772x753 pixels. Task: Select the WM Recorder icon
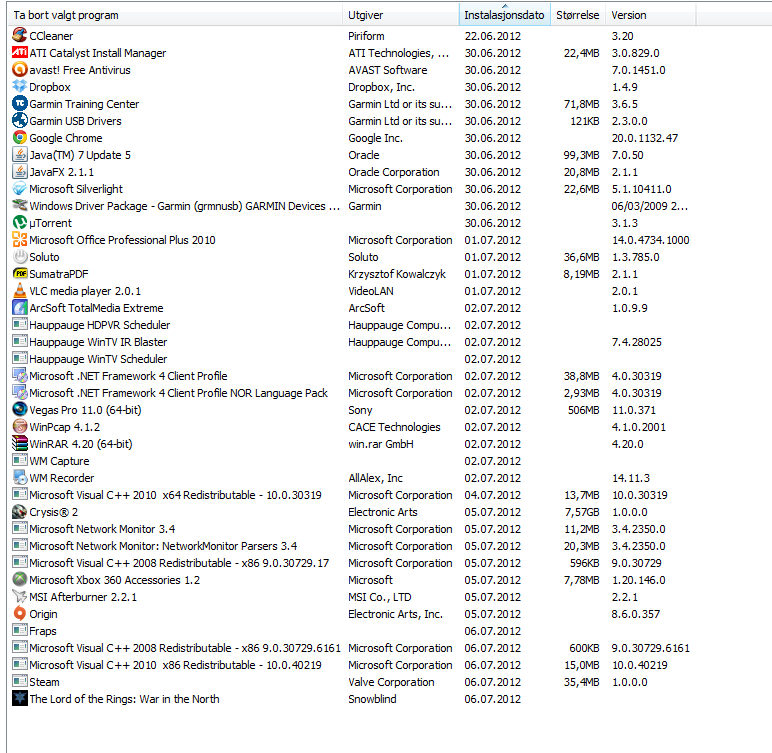pyautogui.click(x=20, y=477)
